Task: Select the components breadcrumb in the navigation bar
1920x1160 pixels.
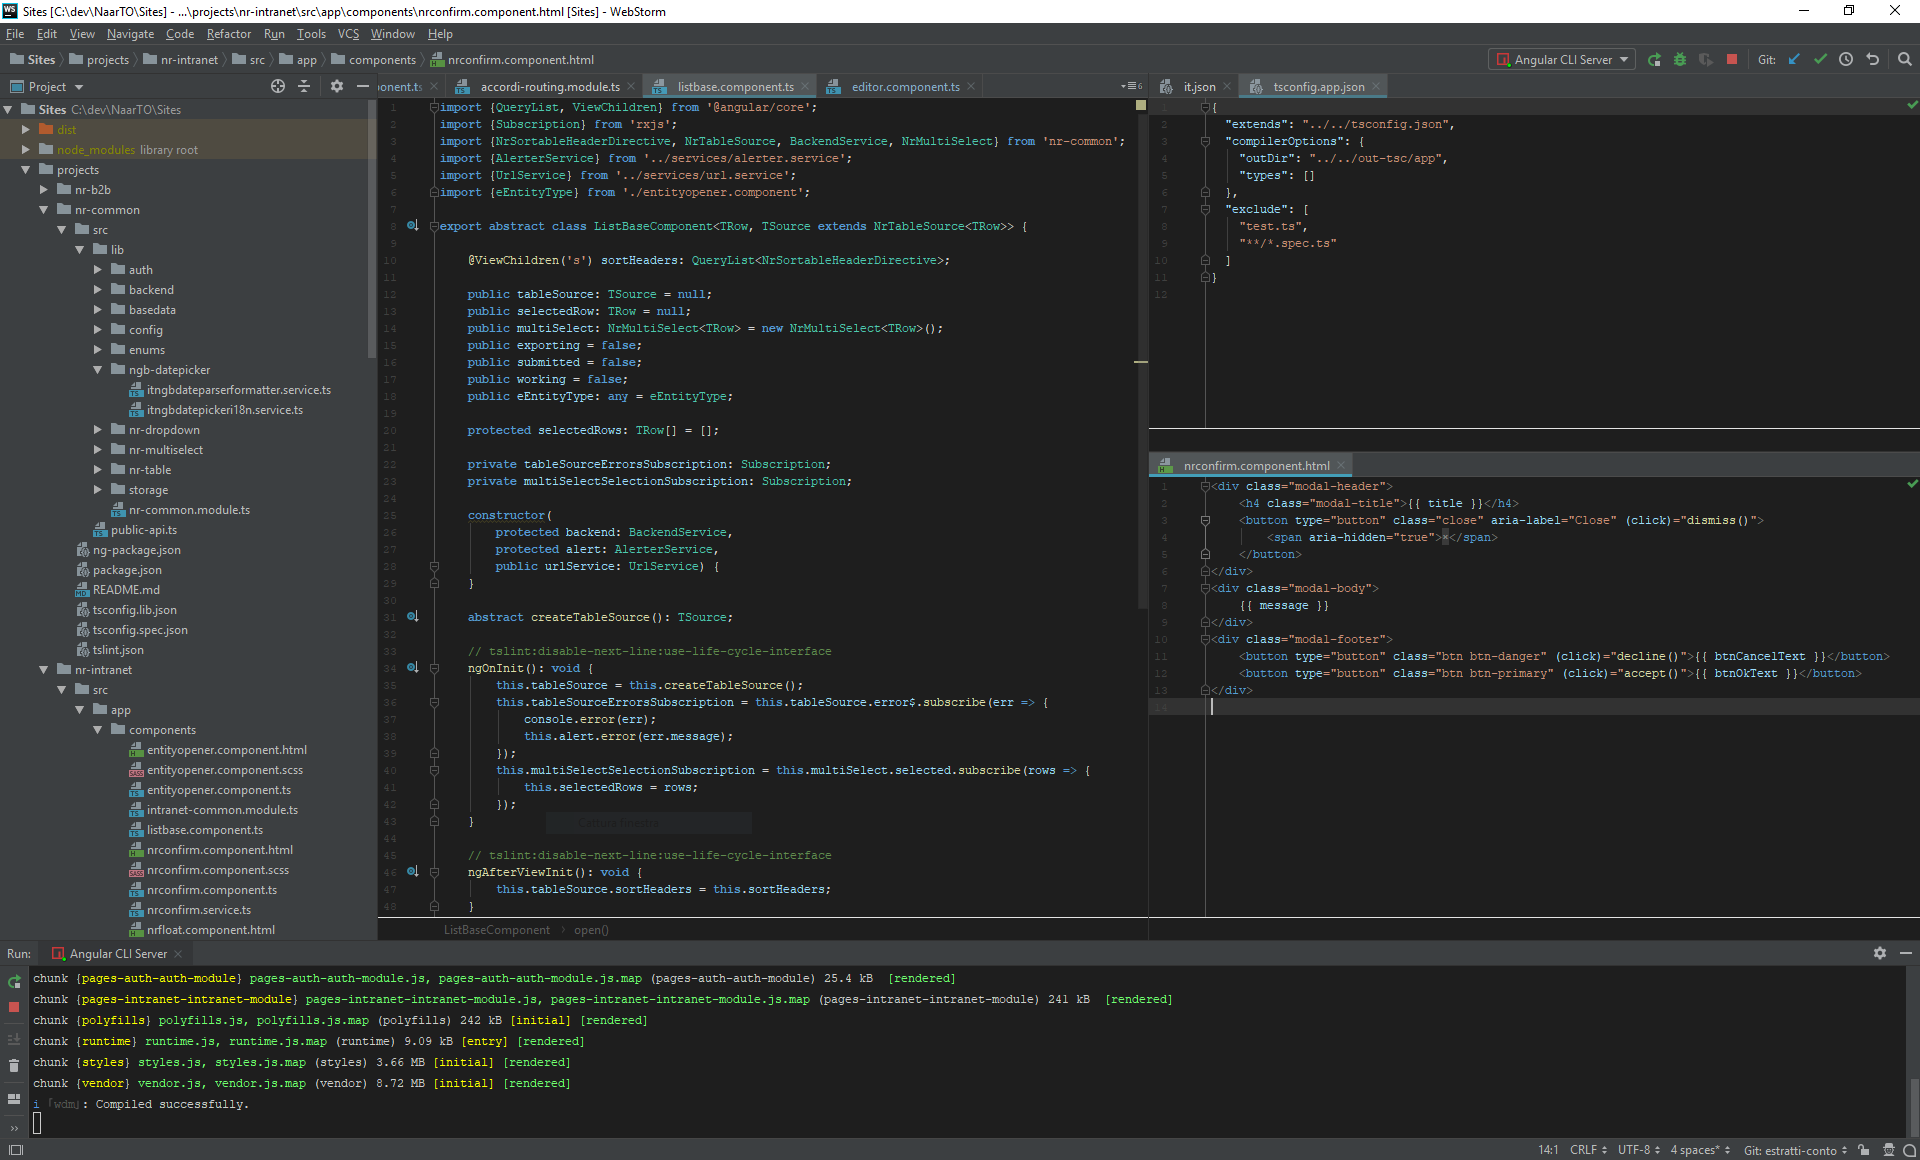Action: coord(372,60)
